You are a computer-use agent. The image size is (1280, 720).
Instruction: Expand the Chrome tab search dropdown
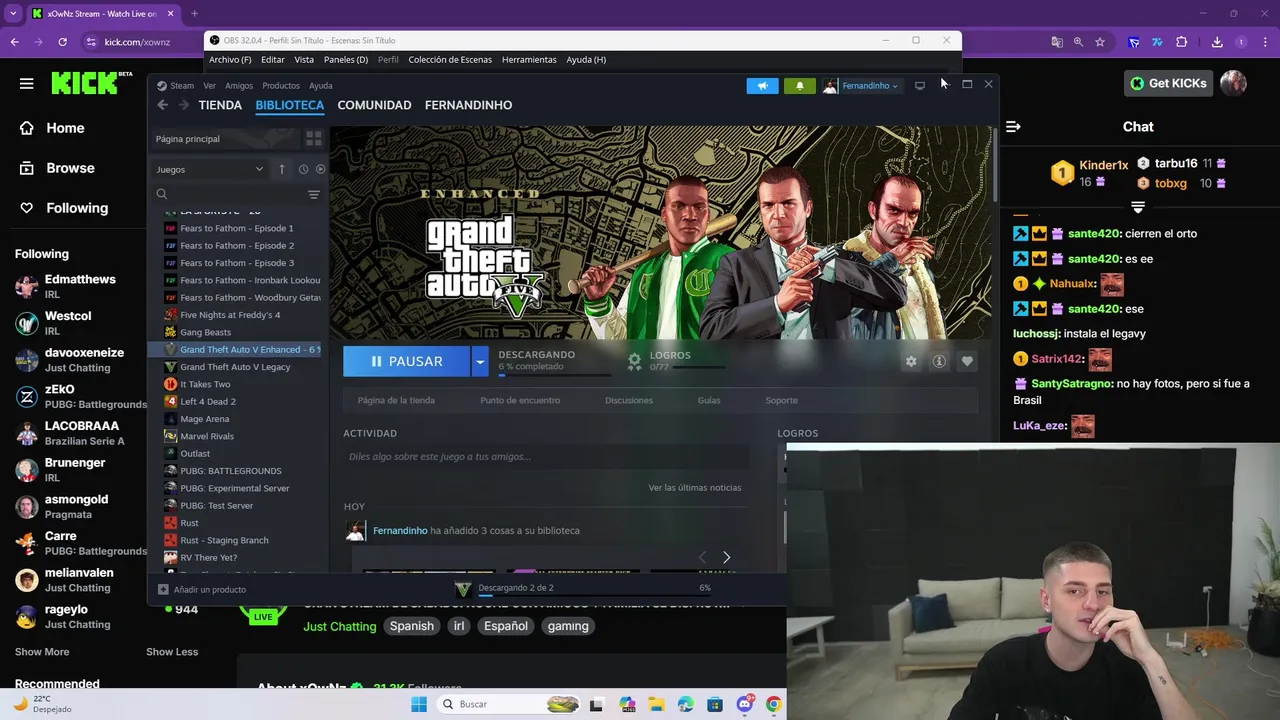[13, 14]
